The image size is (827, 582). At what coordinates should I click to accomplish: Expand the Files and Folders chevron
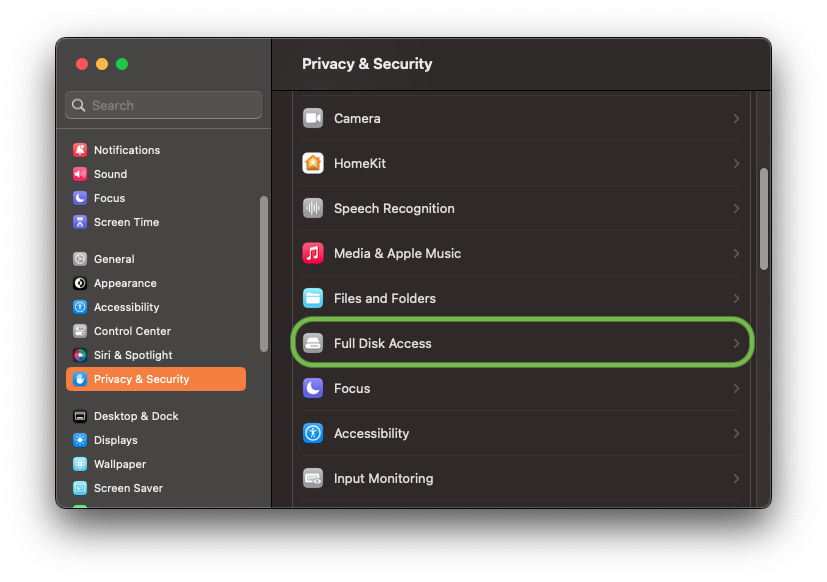736,299
